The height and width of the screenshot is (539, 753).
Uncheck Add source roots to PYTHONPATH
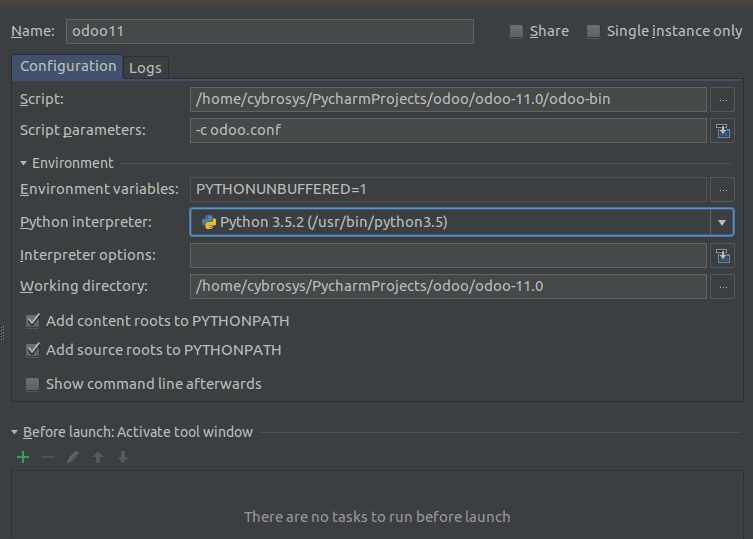pyautogui.click(x=33, y=350)
